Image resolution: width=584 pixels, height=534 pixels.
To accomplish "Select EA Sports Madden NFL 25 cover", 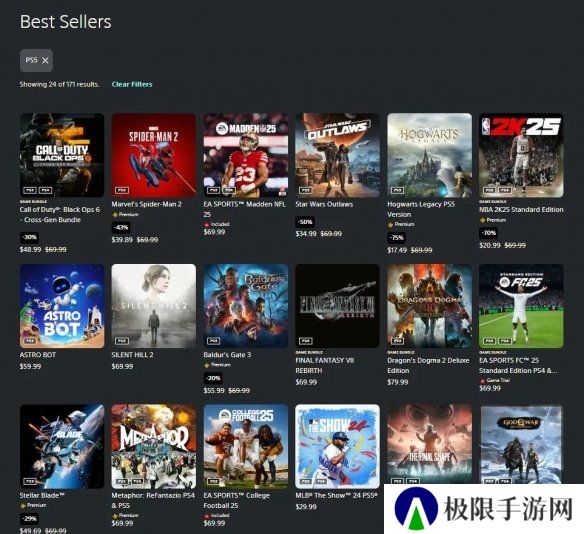I will [x=246, y=155].
